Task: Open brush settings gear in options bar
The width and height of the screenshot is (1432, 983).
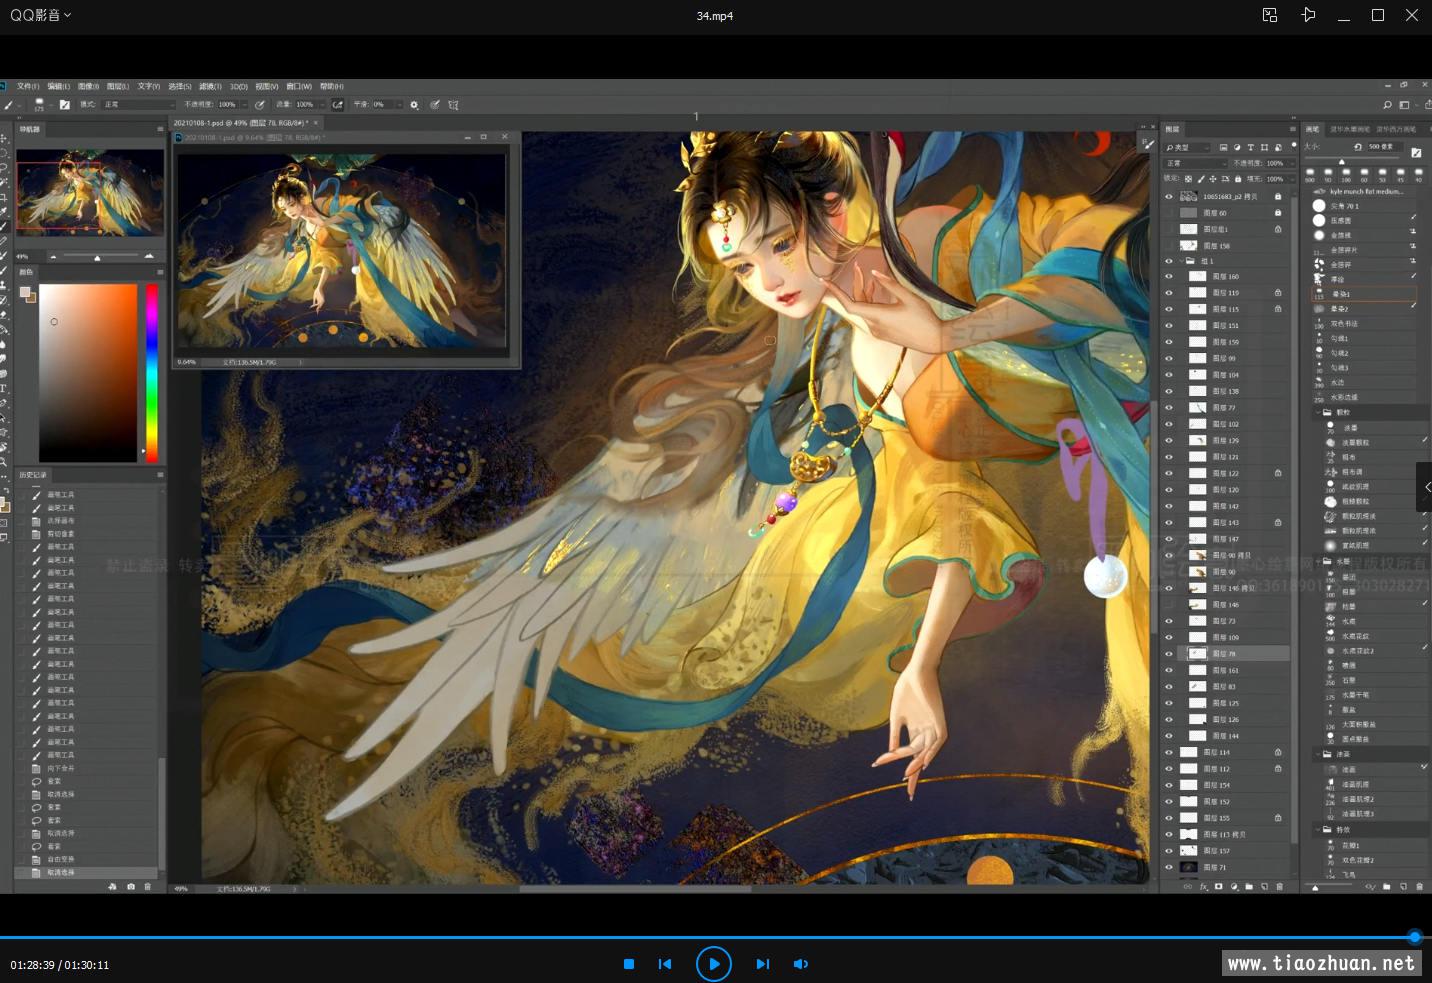Action: pos(414,105)
